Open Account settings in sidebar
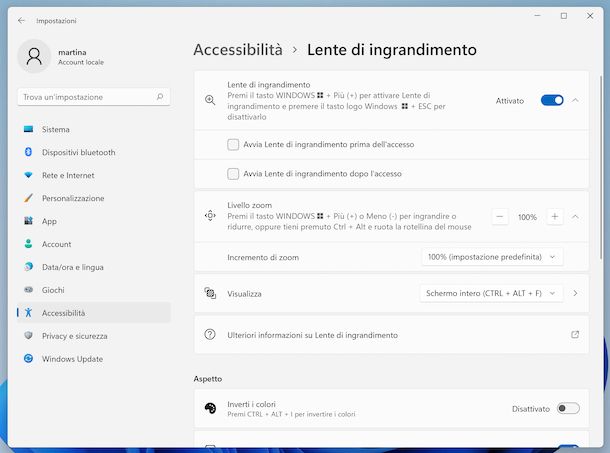The height and width of the screenshot is (453, 610). pos(94,244)
